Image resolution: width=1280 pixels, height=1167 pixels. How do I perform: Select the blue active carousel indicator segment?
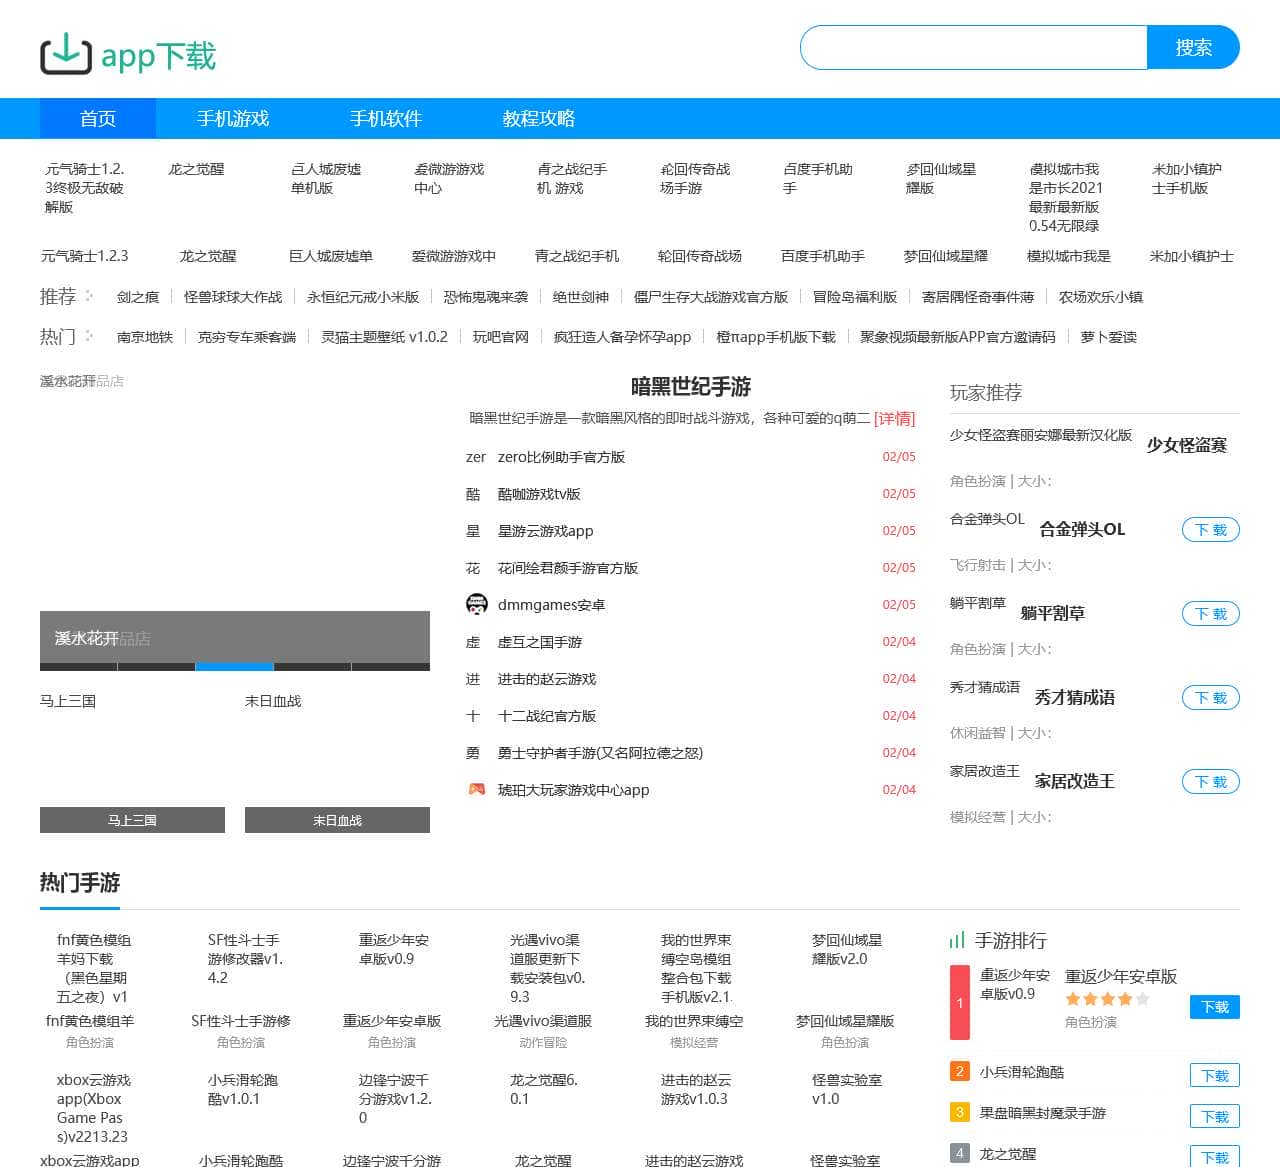coord(234,666)
